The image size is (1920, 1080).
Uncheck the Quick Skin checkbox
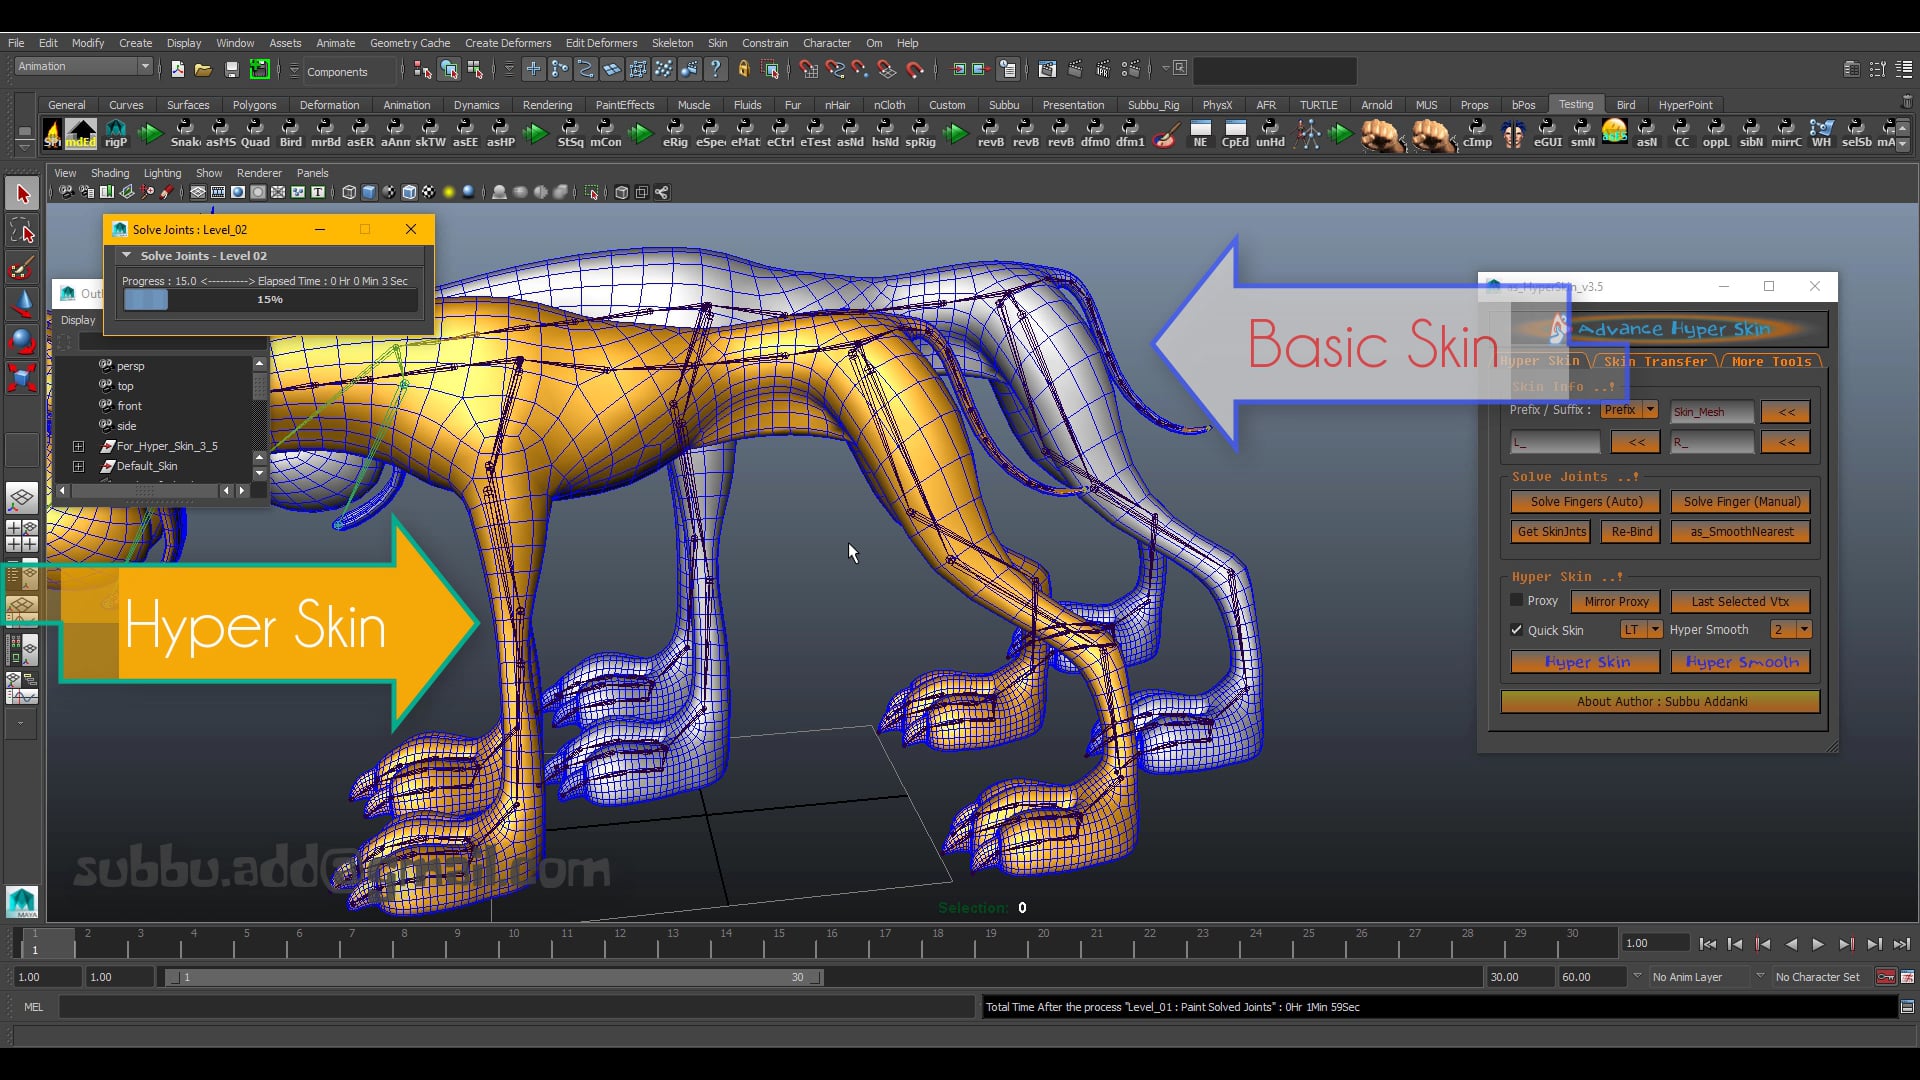(x=1517, y=630)
